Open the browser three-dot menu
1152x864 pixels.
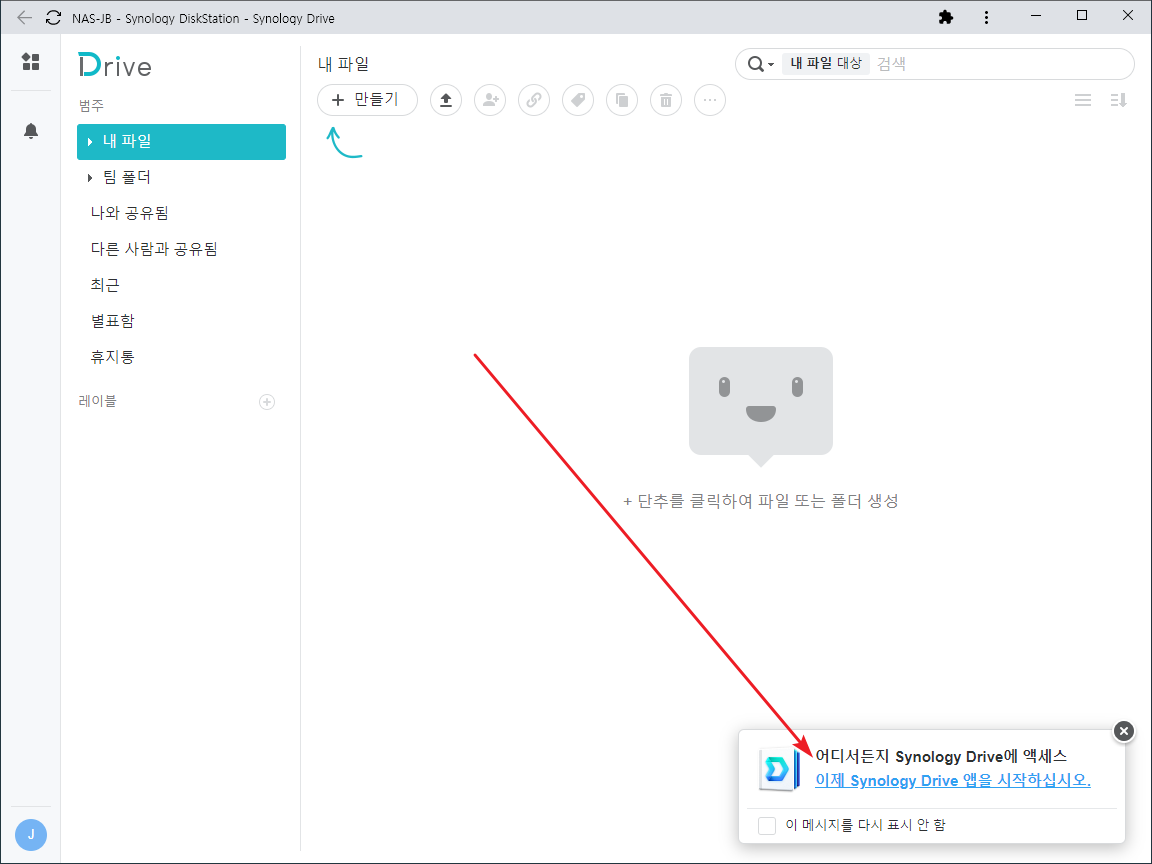986,17
